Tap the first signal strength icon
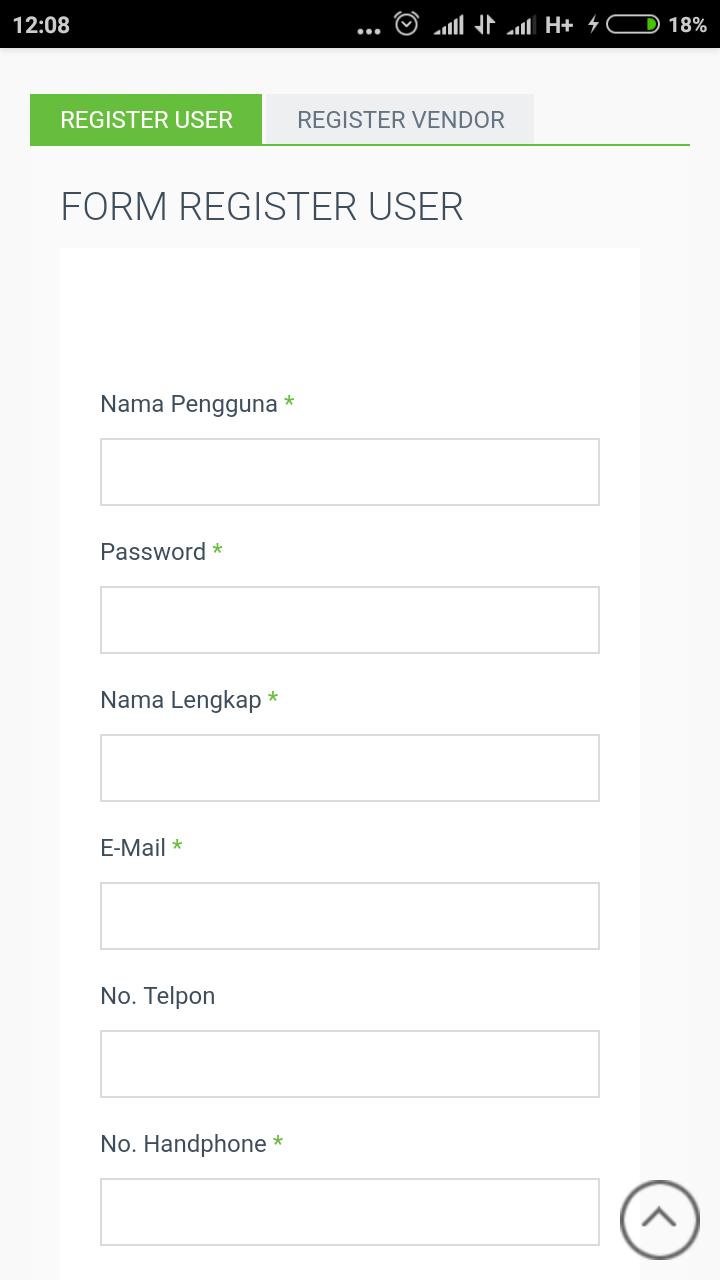The image size is (720, 1280). pyautogui.click(x=448, y=25)
